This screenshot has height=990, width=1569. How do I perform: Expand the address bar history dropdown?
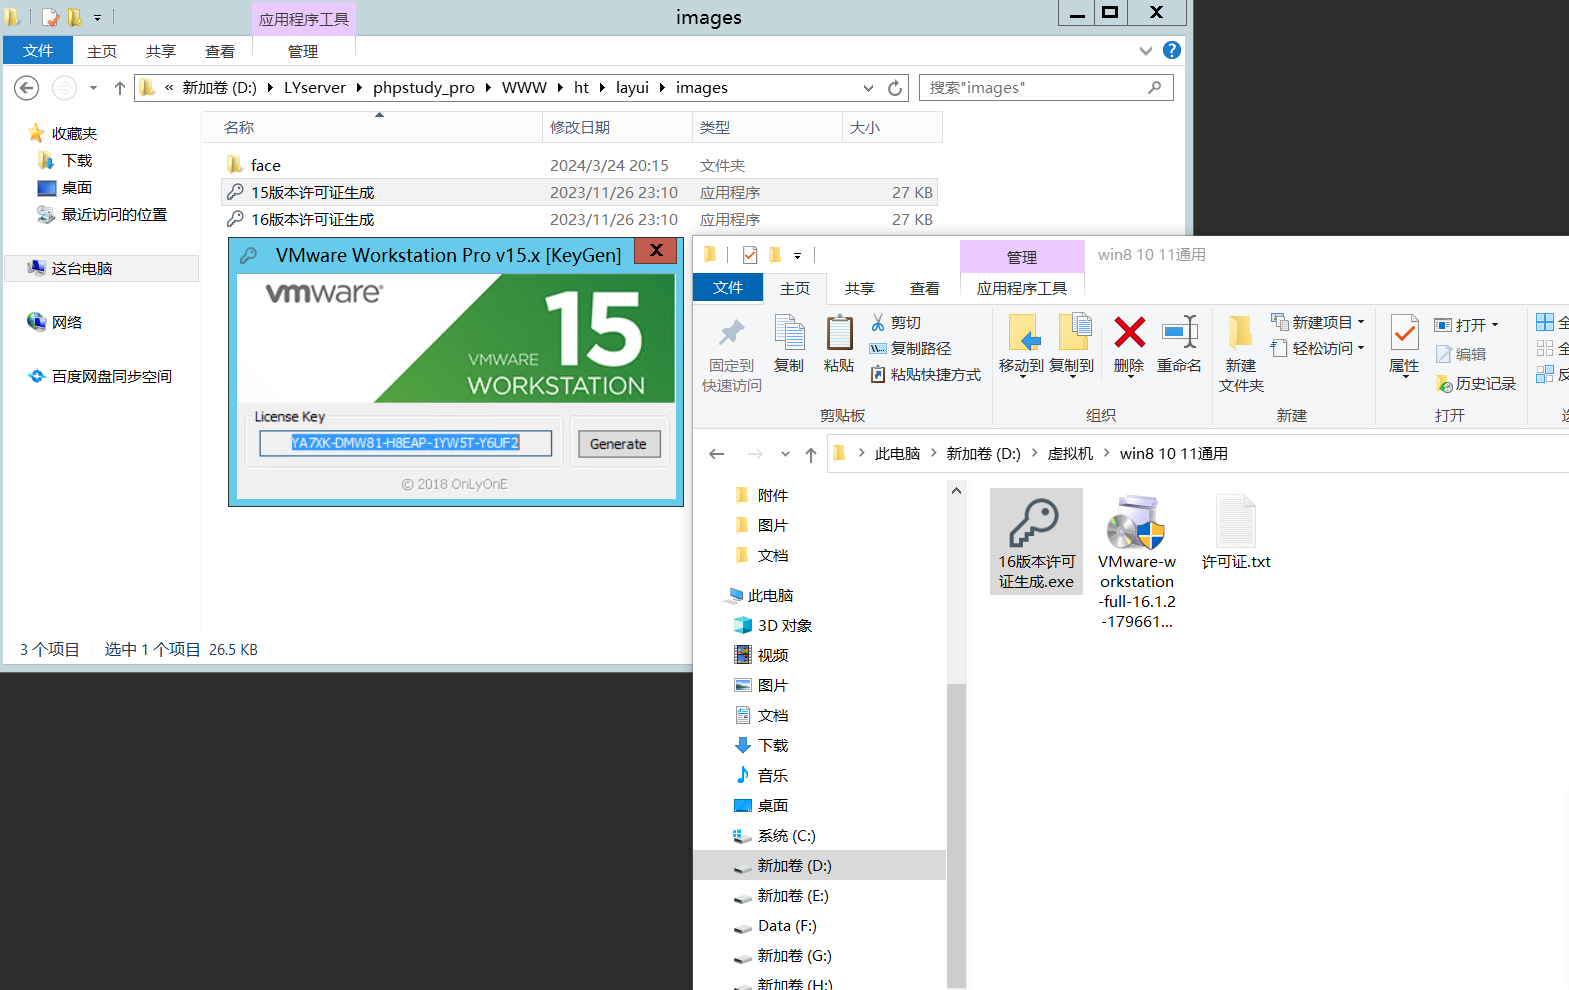(868, 88)
